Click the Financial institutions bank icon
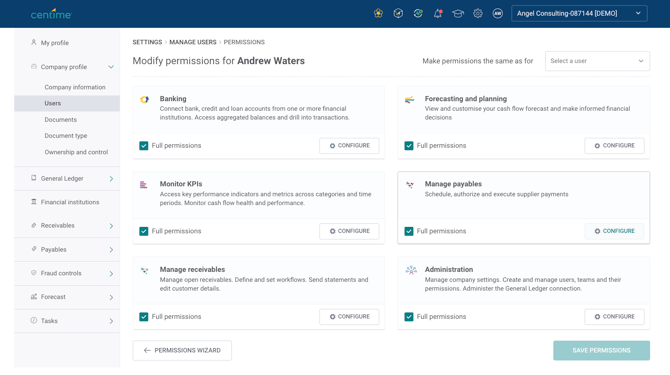Screen dimensions: 670x375 (x=34, y=202)
